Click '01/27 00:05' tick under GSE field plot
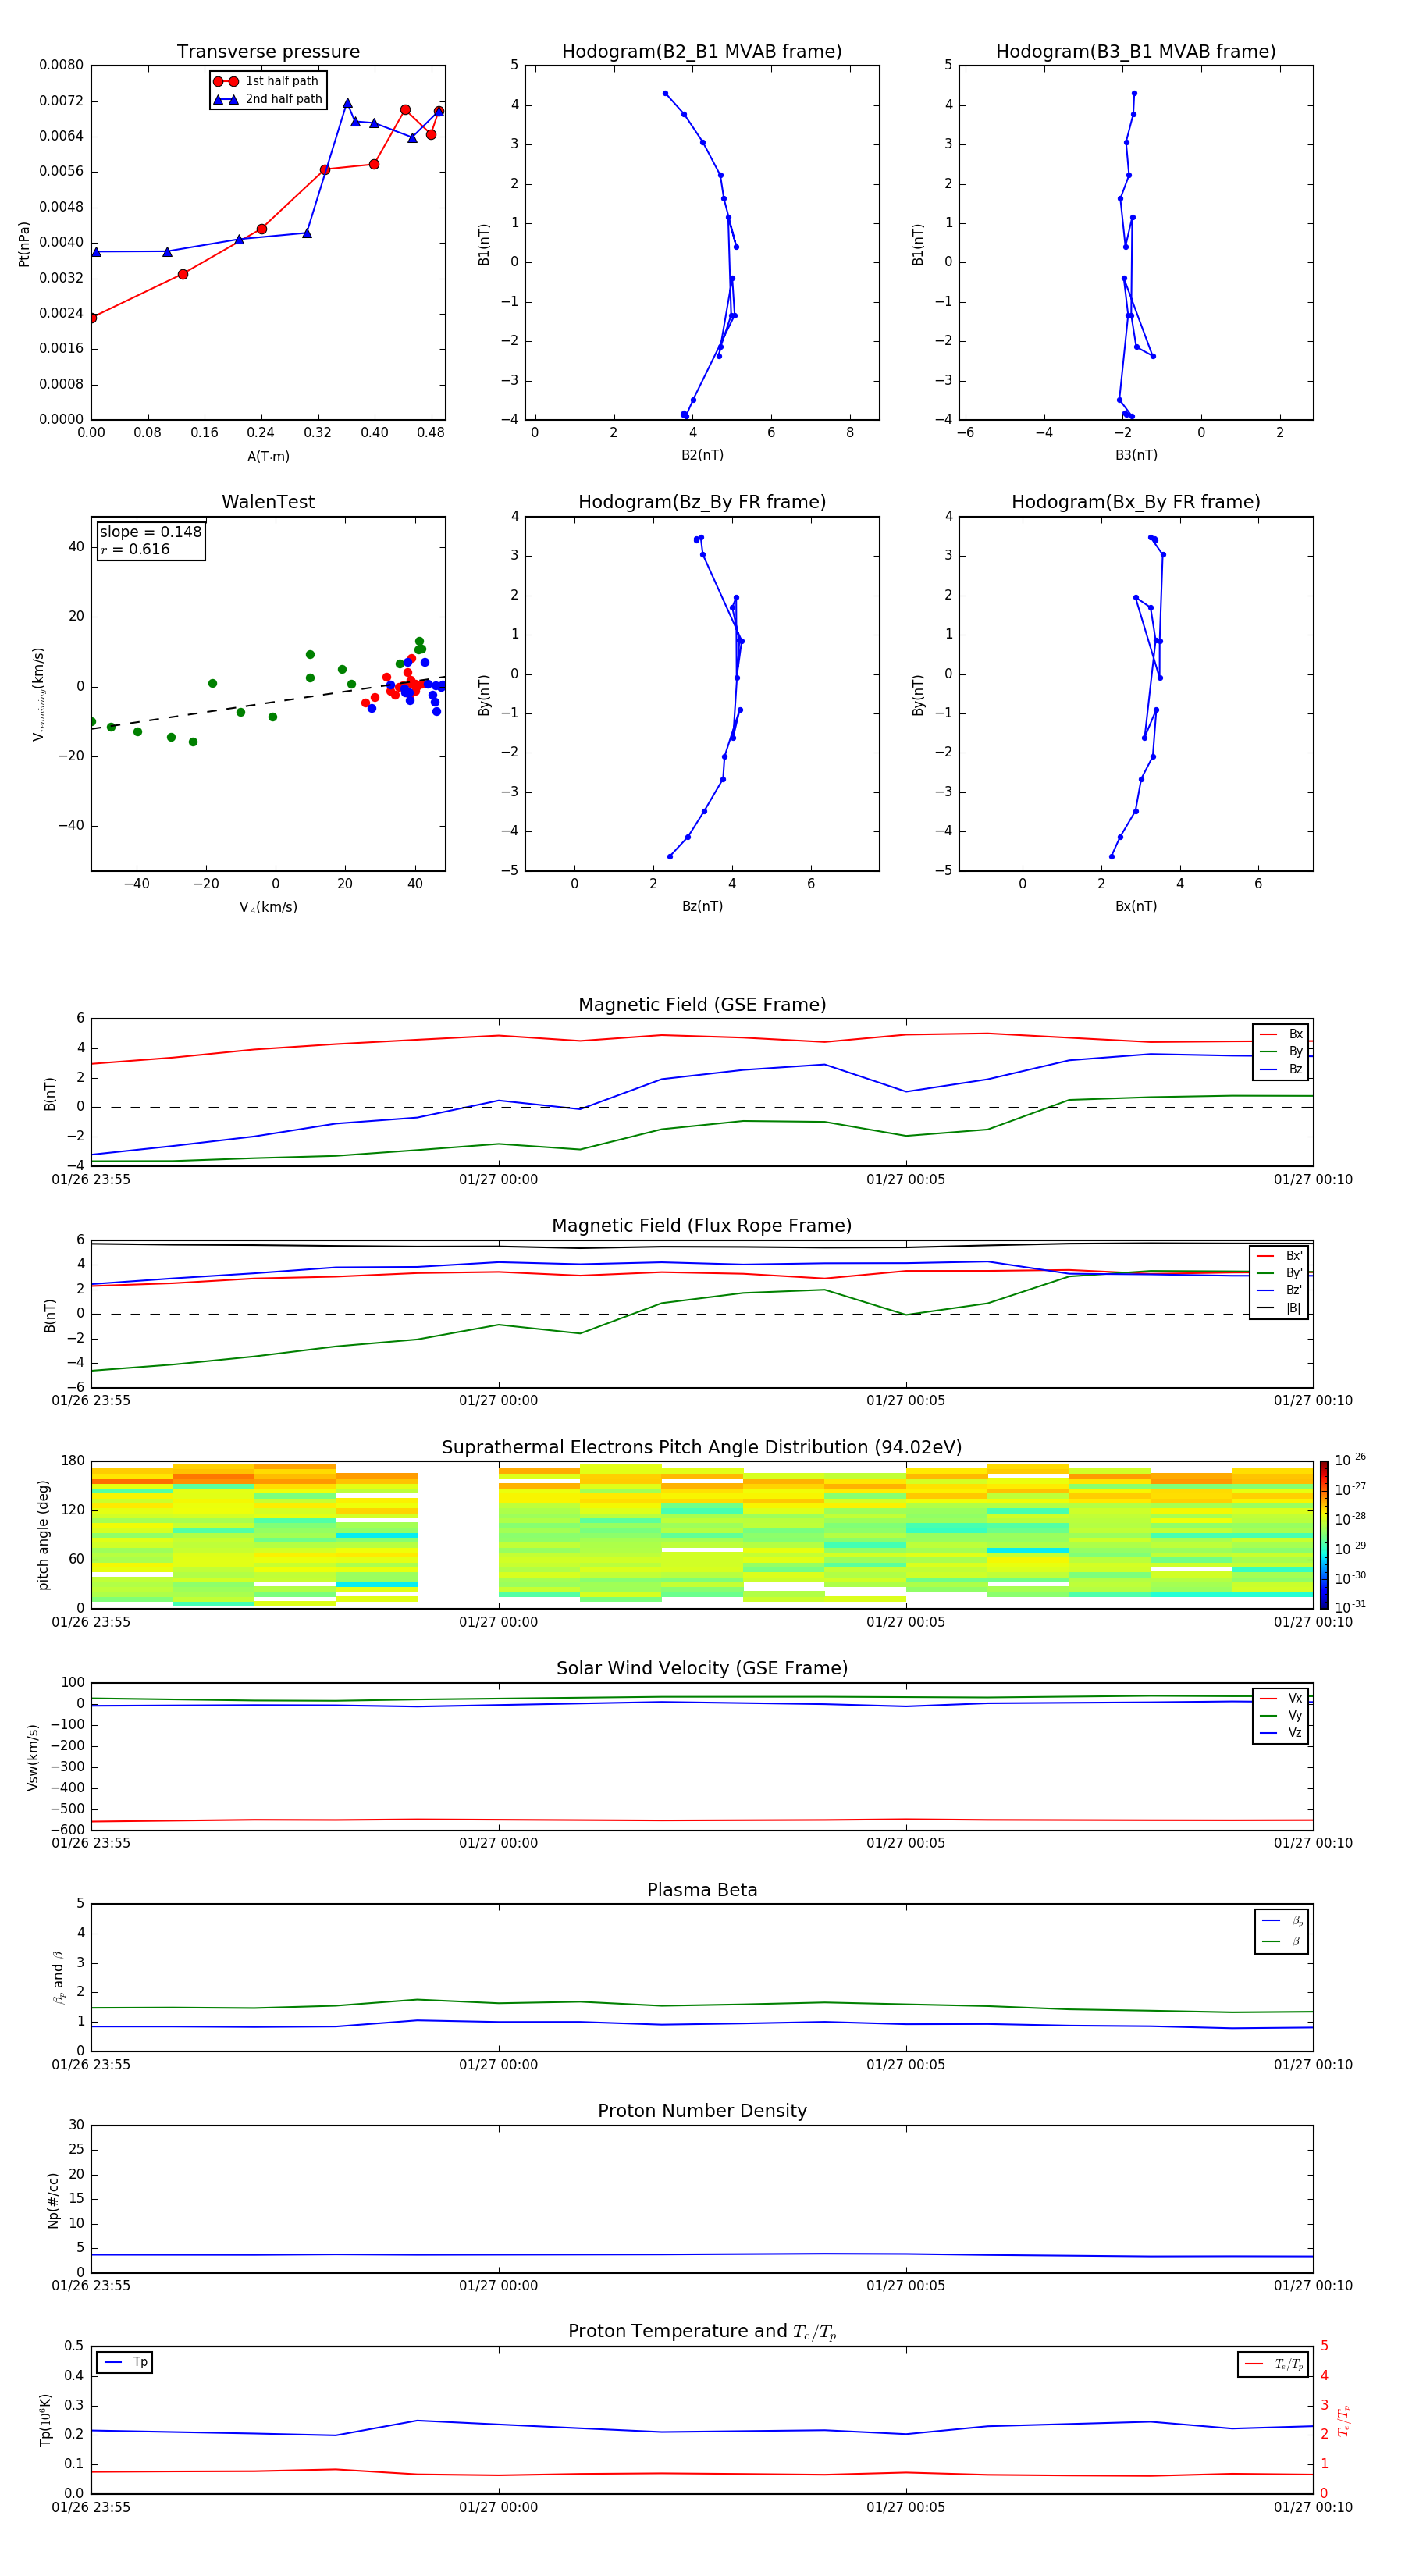This screenshot has height=2576, width=1405. click(905, 1180)
